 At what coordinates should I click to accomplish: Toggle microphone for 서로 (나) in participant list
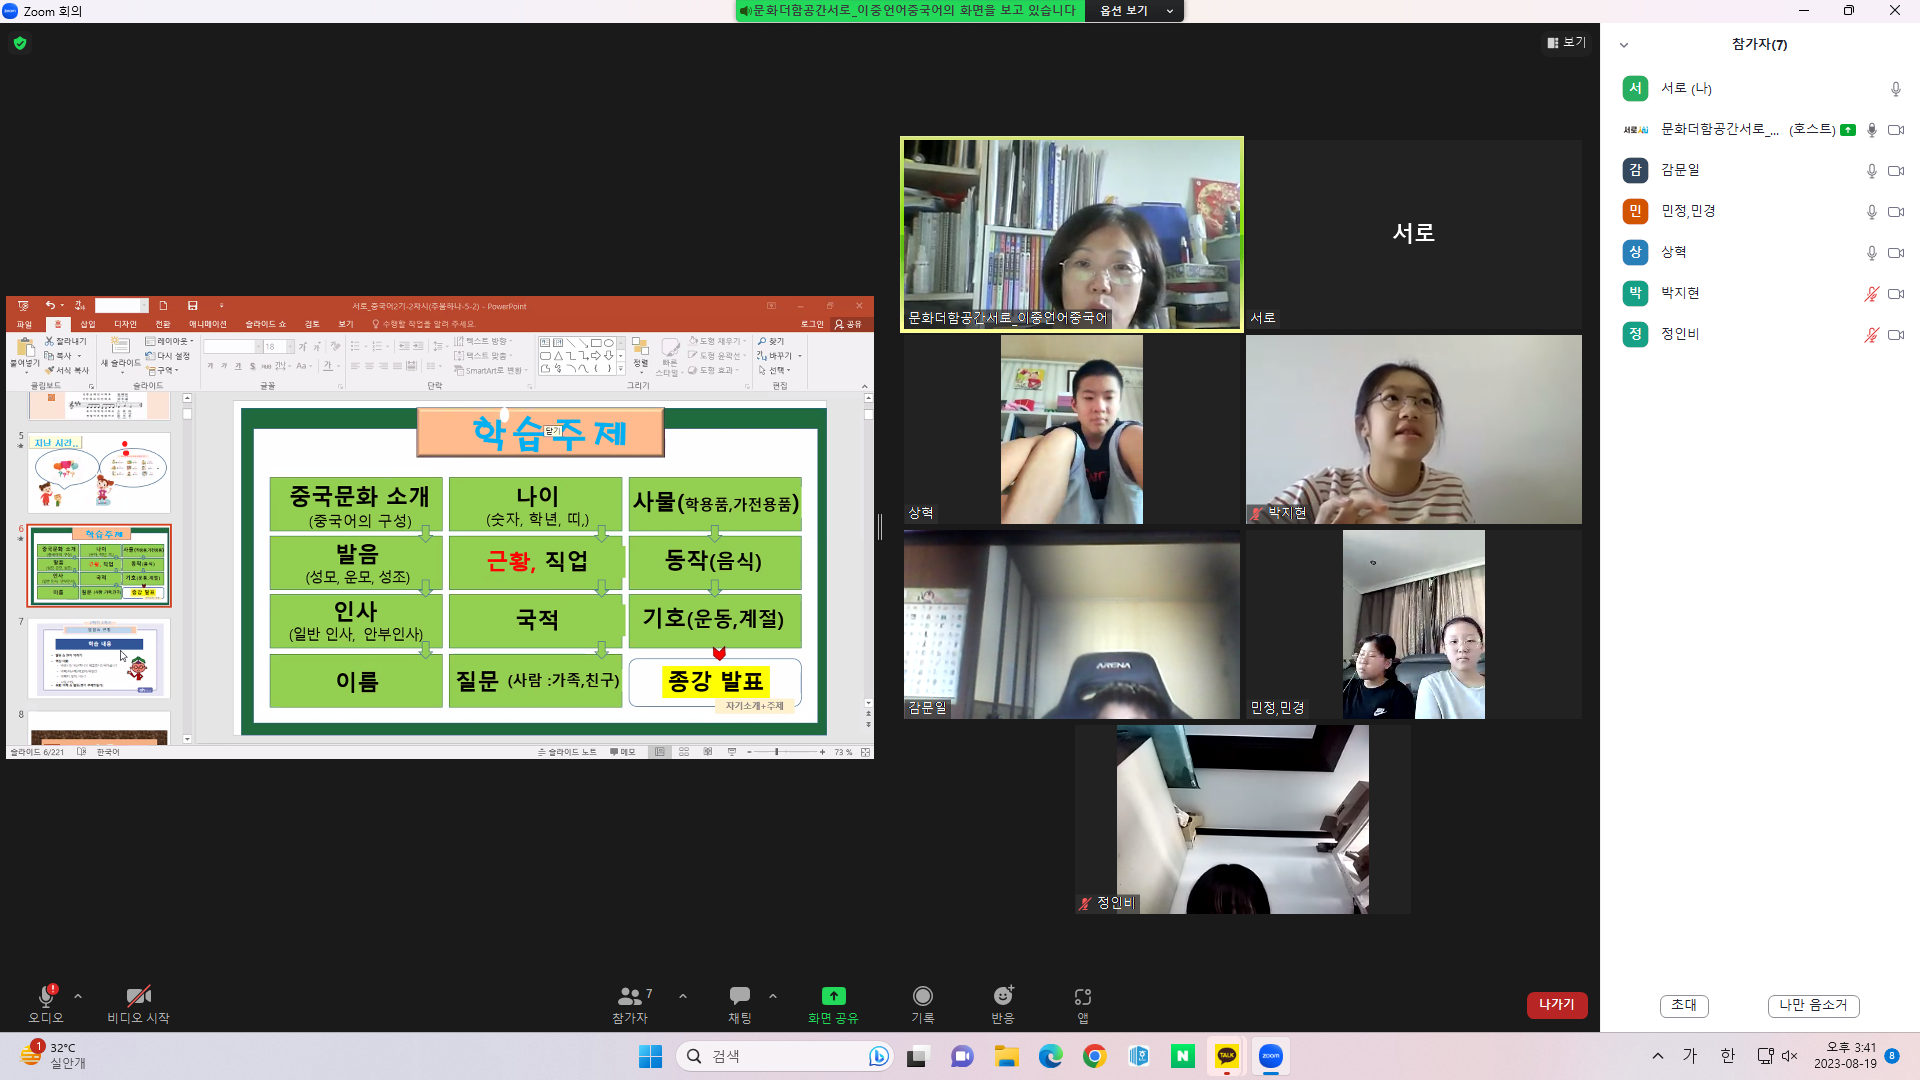[1895, 89]
